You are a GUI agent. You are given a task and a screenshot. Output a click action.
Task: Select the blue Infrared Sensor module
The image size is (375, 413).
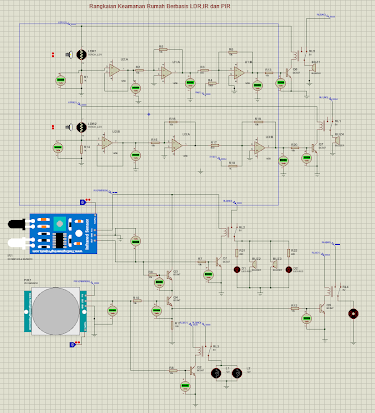pos(63,234)
